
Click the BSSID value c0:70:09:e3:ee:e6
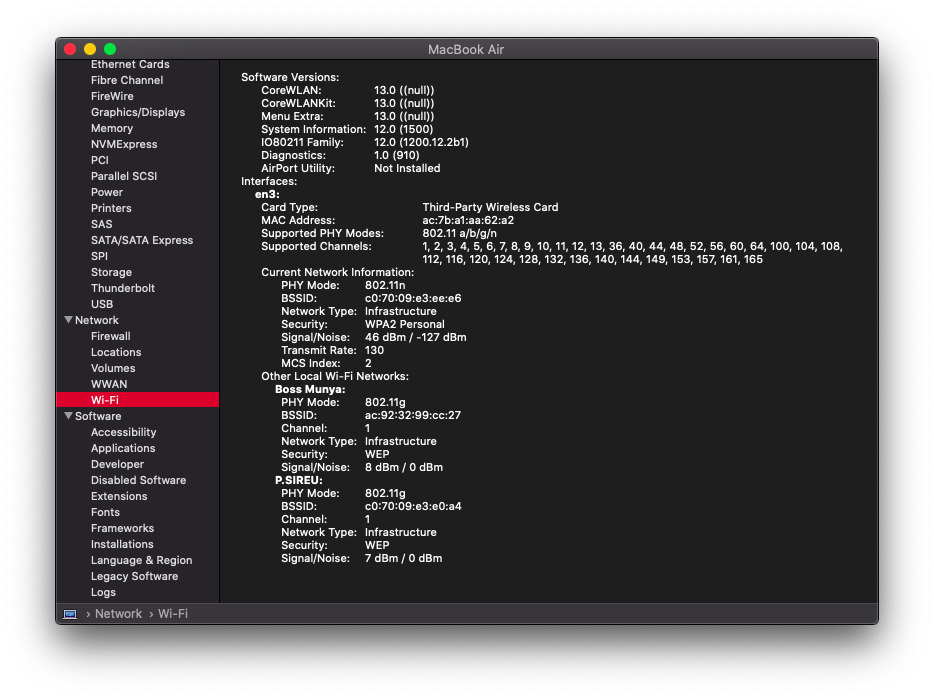click(x=413, y=298)
